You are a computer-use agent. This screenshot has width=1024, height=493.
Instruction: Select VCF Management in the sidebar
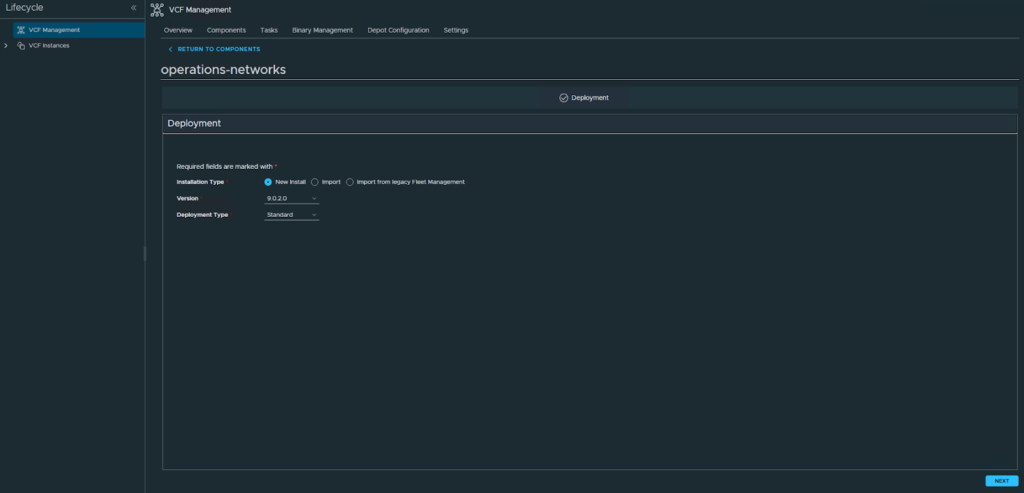point(79,30)
